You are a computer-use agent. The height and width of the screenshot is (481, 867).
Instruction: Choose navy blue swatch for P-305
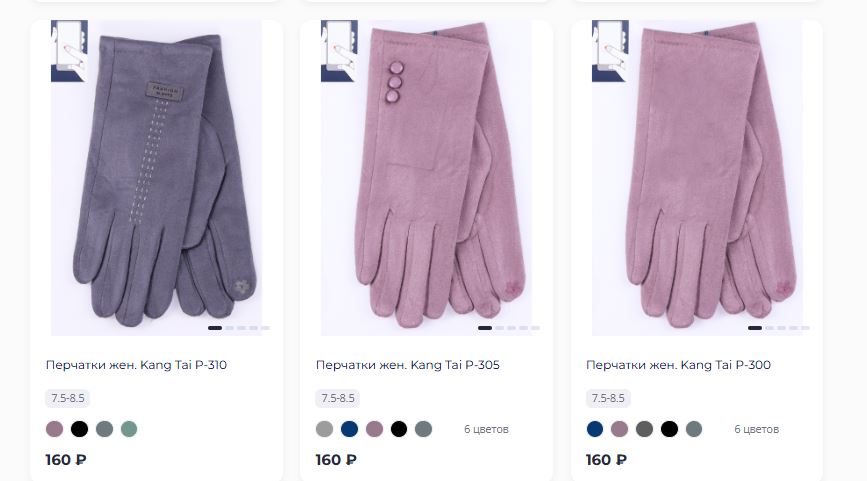tap(349, 429)
